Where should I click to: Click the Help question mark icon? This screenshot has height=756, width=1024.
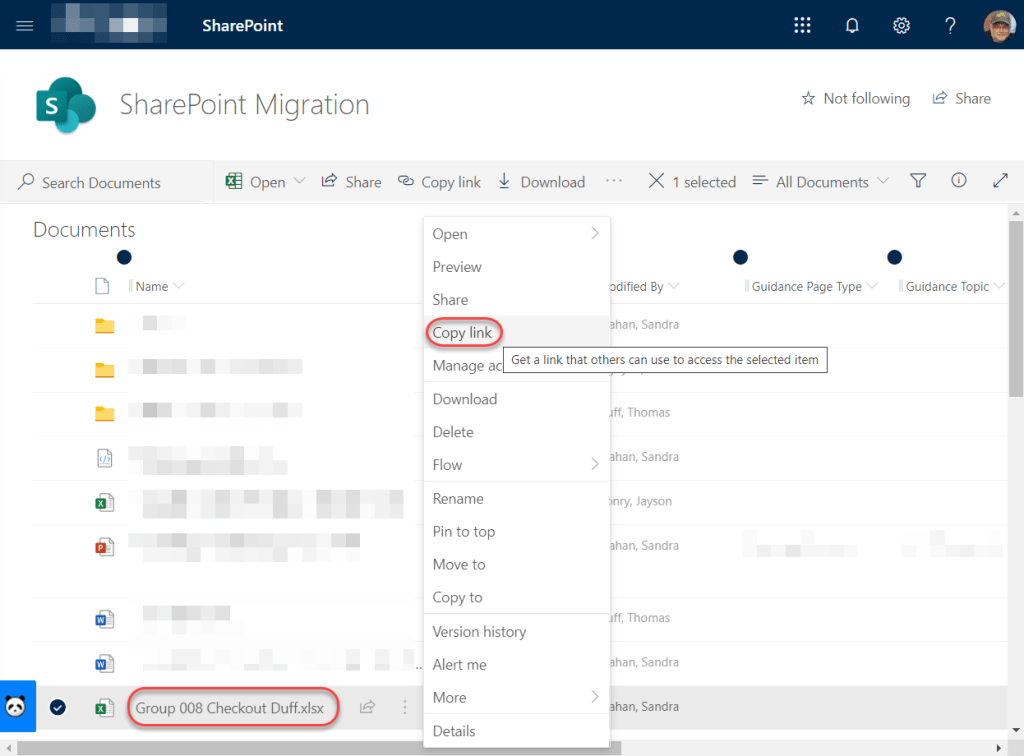point(949,25)
